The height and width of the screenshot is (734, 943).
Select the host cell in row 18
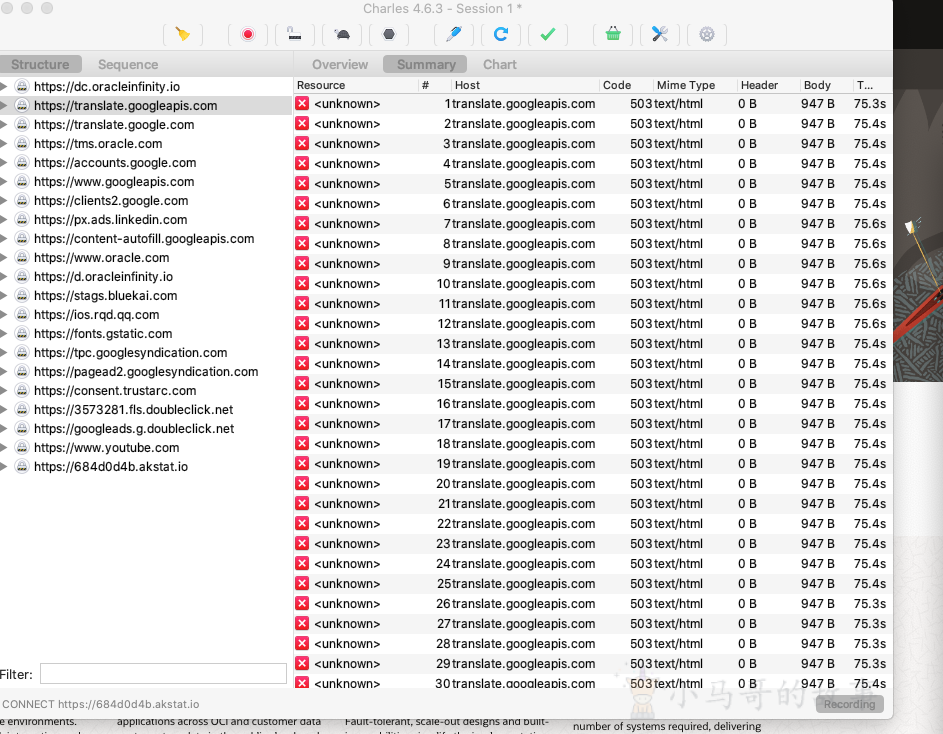[x=523, y=443]
